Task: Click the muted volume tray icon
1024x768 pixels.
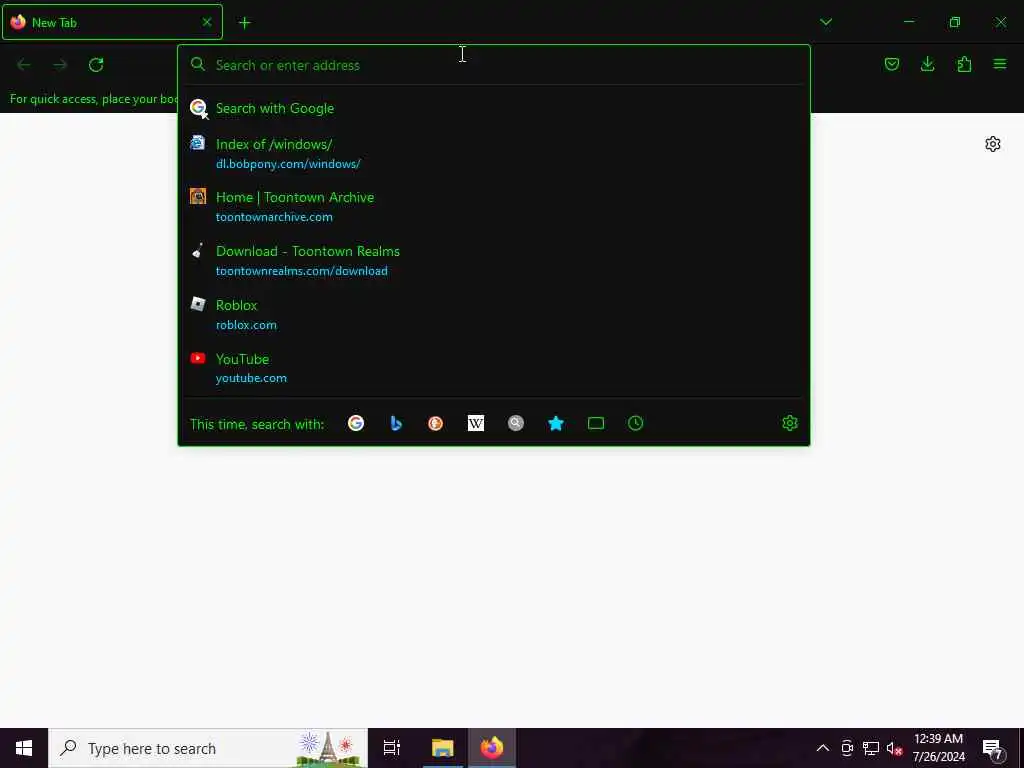Action: 894,748
